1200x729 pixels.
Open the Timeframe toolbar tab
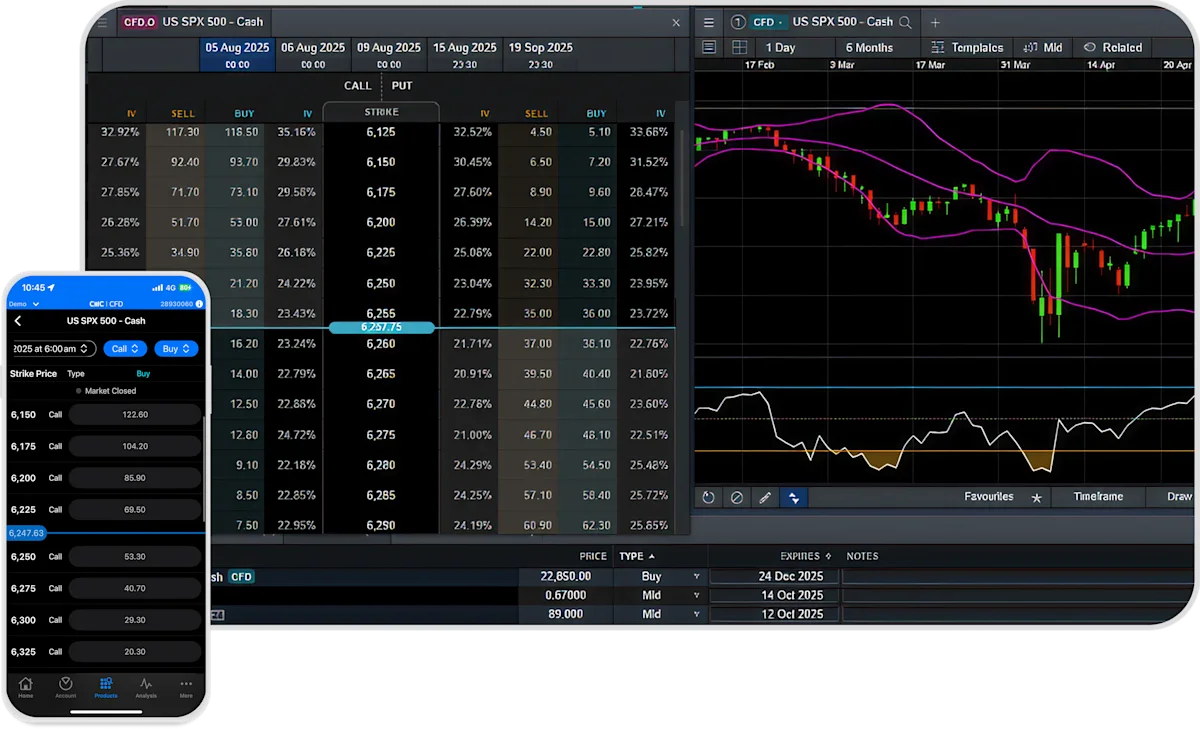pos(1098,497)
